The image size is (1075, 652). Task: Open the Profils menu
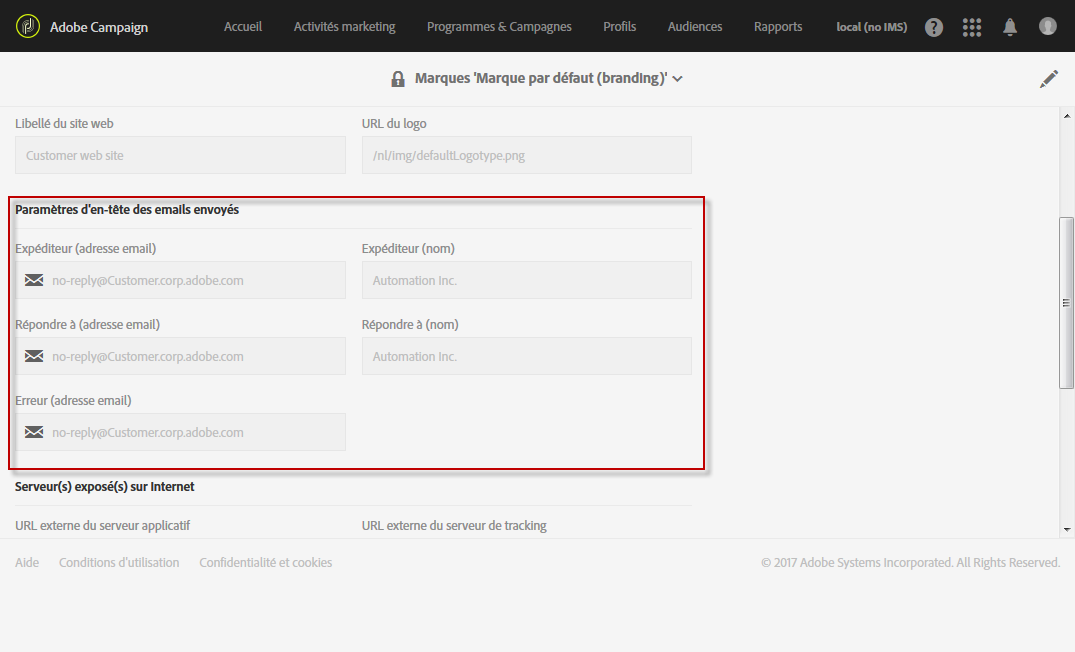pyautogui.click(x=620, y=27)
